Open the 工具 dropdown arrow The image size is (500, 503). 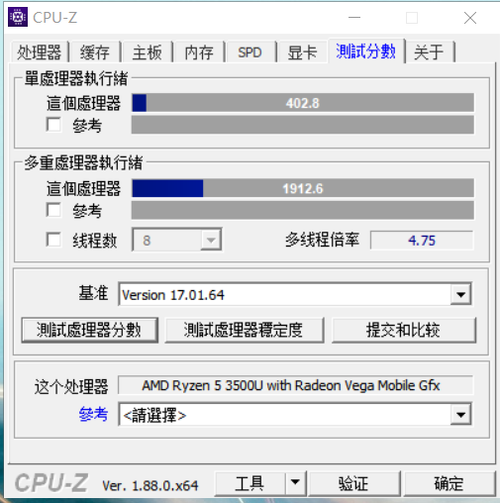coord(295,483)
